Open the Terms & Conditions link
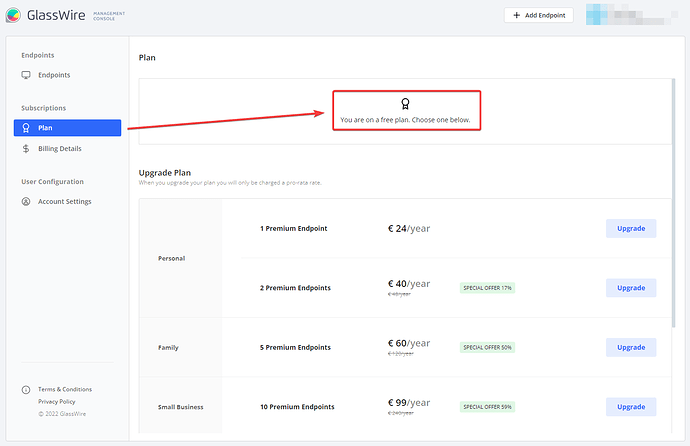 tap(65, 389)
